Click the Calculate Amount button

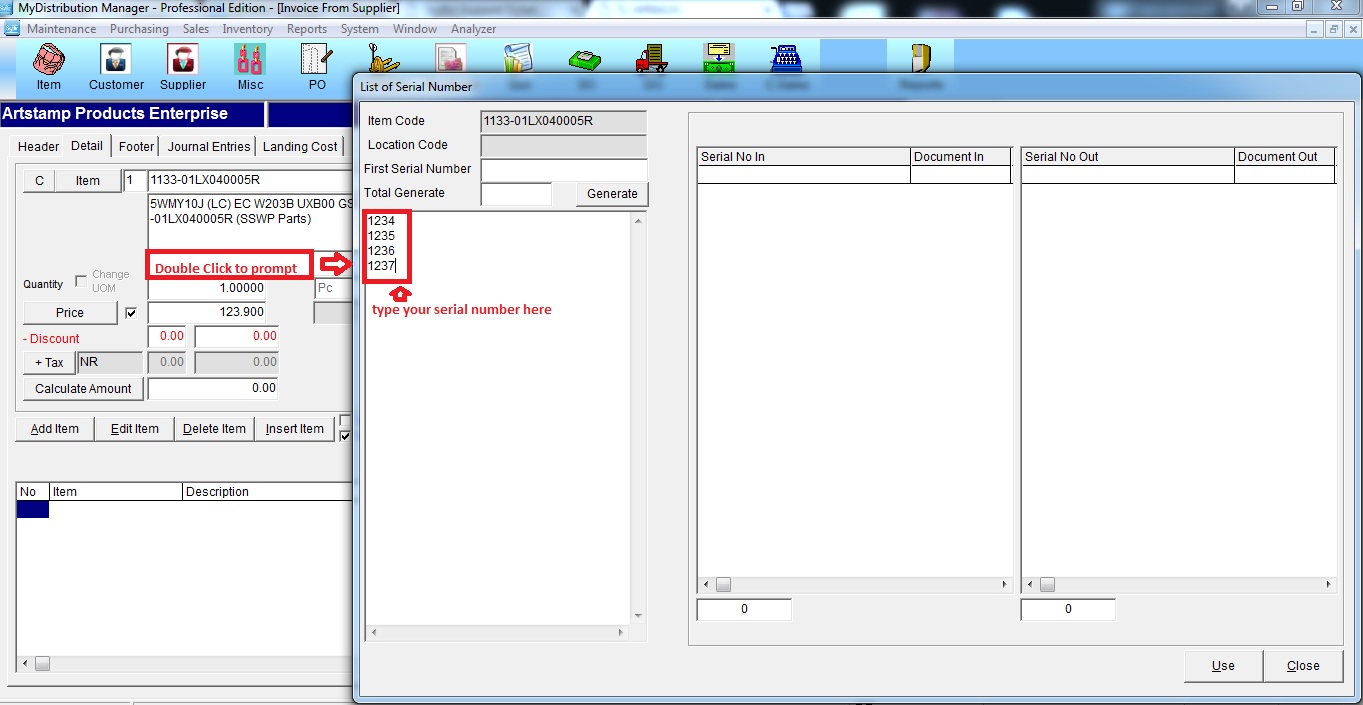(x=83, y=389)
